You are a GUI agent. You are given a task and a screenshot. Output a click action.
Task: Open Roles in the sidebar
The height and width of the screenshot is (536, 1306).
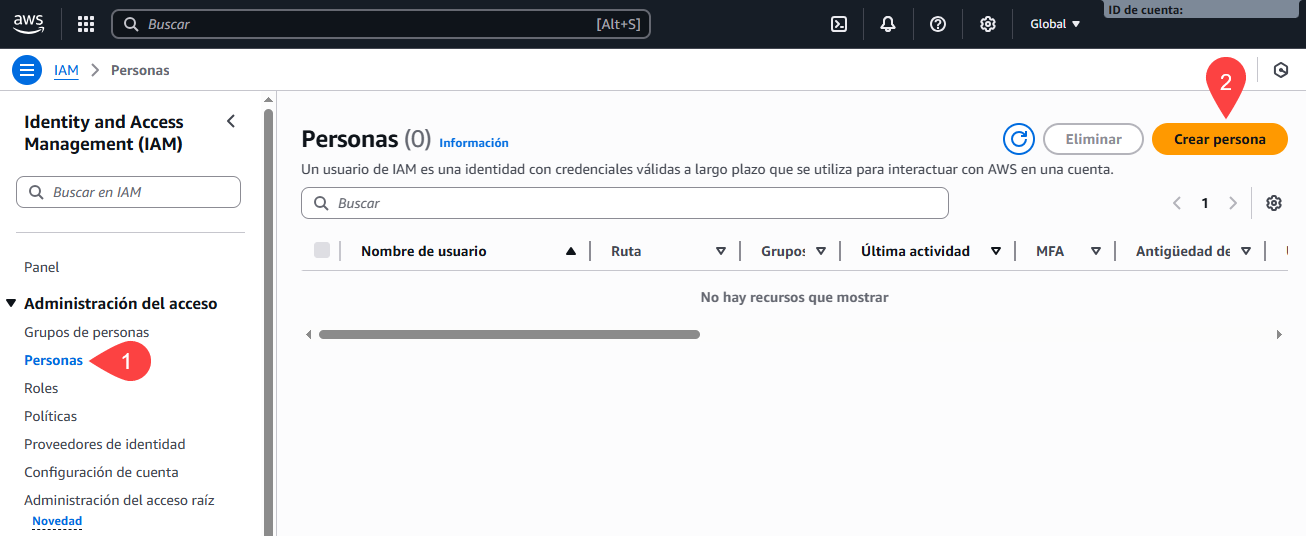(41, 388)
